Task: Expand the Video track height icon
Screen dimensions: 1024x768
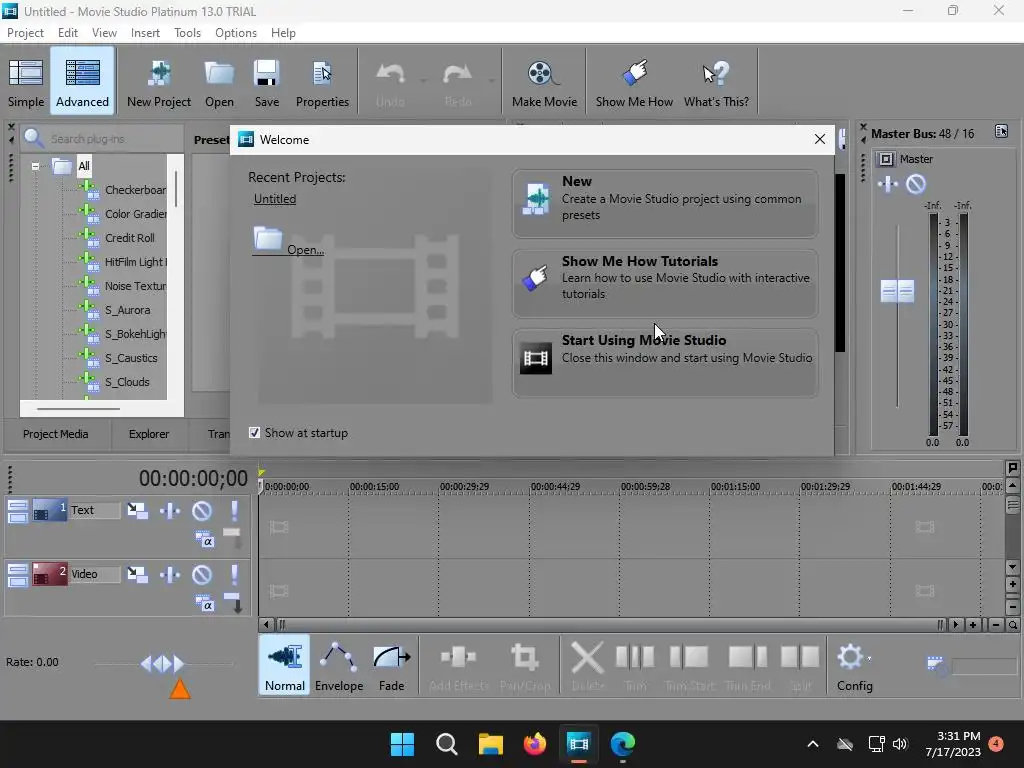Action: click(18, 575)
